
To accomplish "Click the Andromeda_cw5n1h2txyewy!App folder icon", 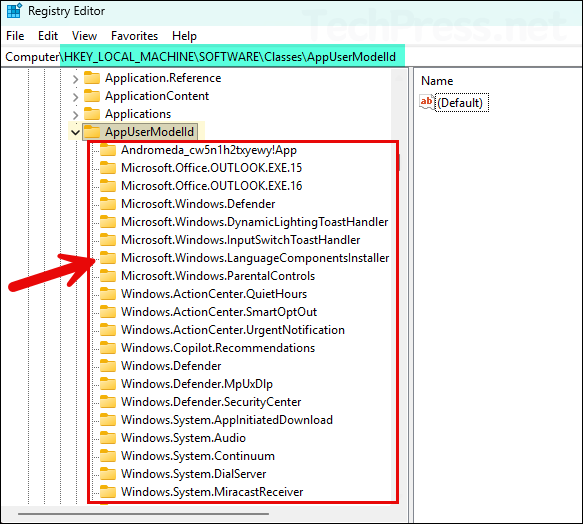I will pos(108,150).
